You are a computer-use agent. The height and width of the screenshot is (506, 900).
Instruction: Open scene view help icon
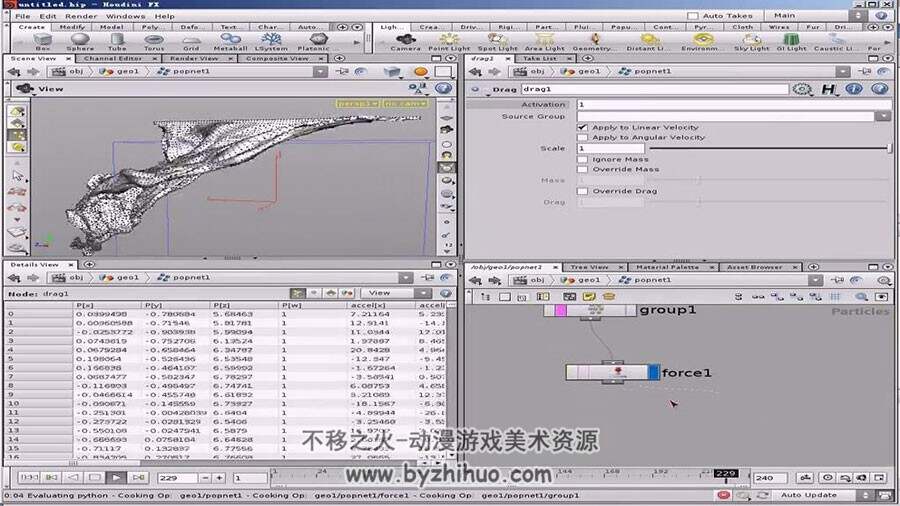pos(443,88)
